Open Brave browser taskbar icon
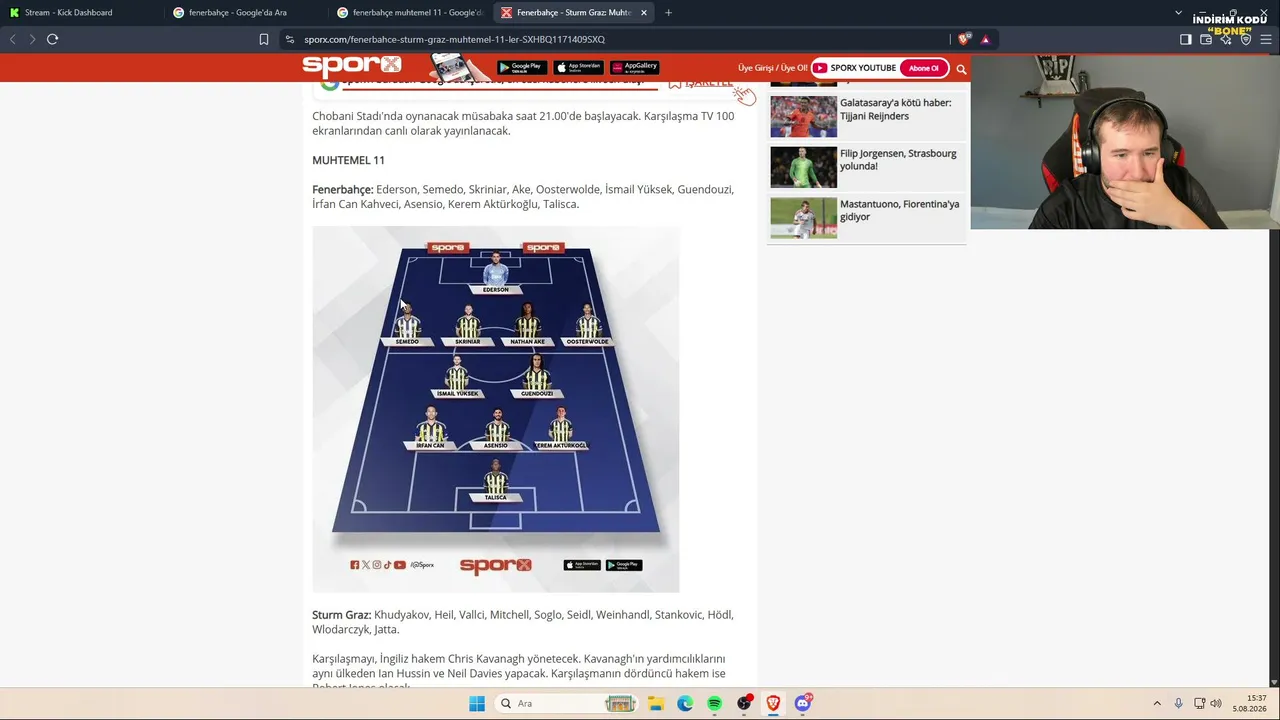Image resolution: width=1280 pixels, height=720 pixels. [x=773, y=703]
